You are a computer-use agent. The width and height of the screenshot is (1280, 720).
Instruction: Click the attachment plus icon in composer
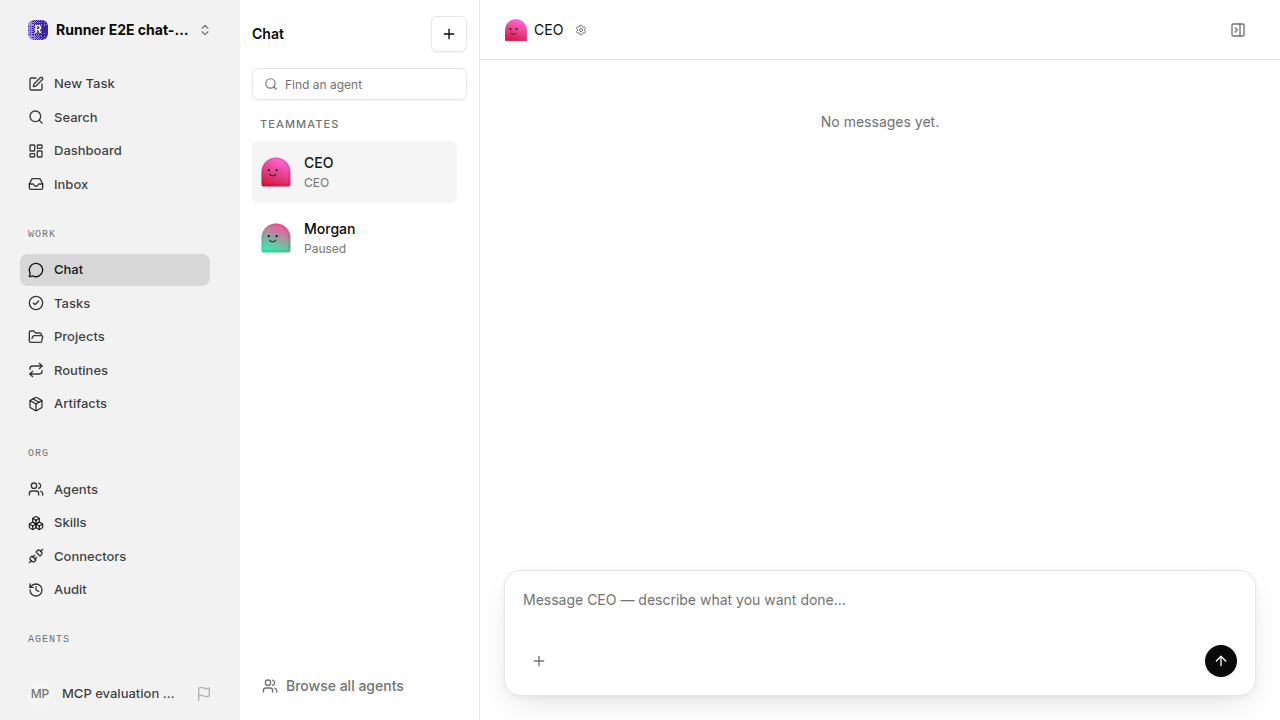tap(539, 661)
